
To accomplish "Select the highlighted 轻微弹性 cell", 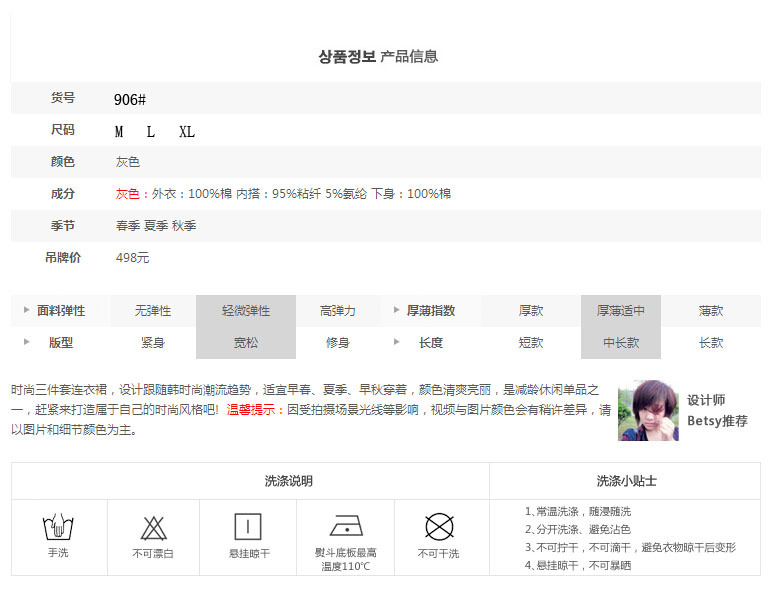I will pyautogui.click(x=246, y=311).
